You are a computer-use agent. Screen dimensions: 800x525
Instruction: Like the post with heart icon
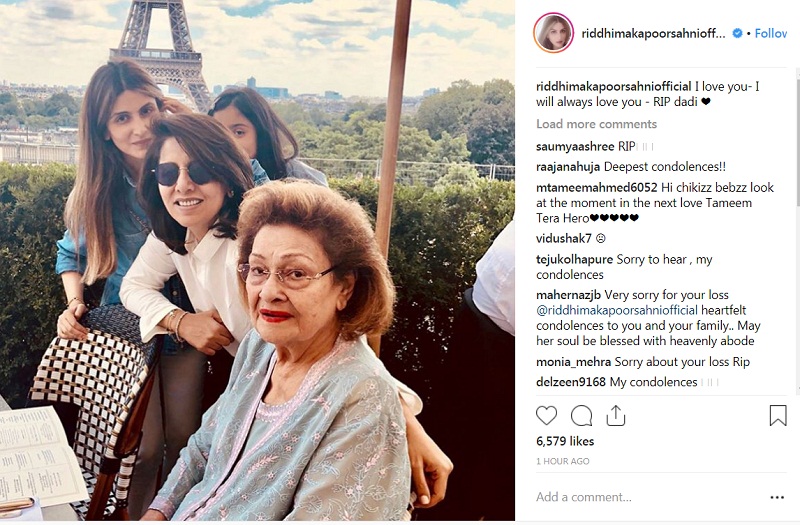[x=546, y=415]
